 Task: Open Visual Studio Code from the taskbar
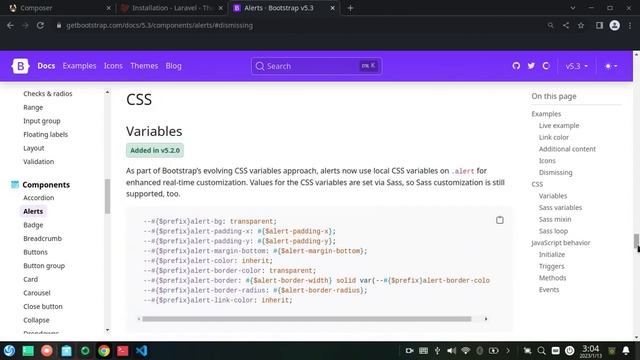point(141,351)
